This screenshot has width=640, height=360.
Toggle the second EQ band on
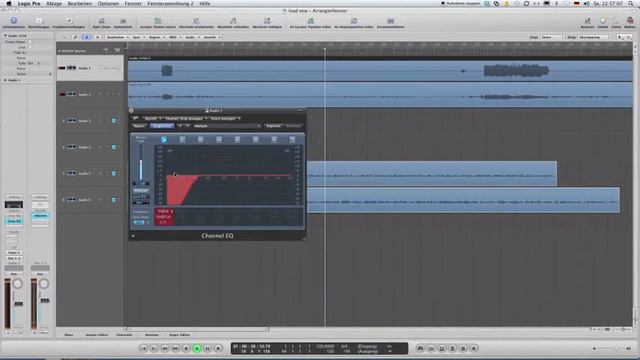[182, 140]
